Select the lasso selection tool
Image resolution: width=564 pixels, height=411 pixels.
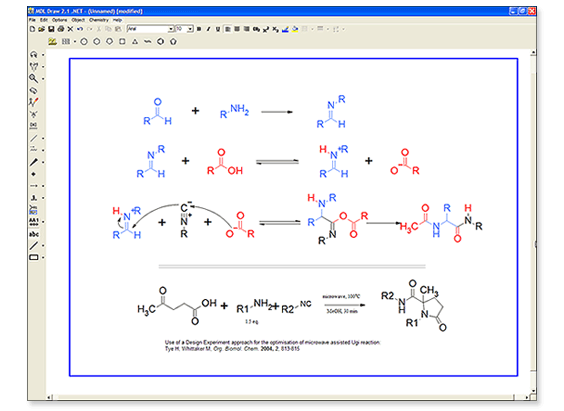33,55
